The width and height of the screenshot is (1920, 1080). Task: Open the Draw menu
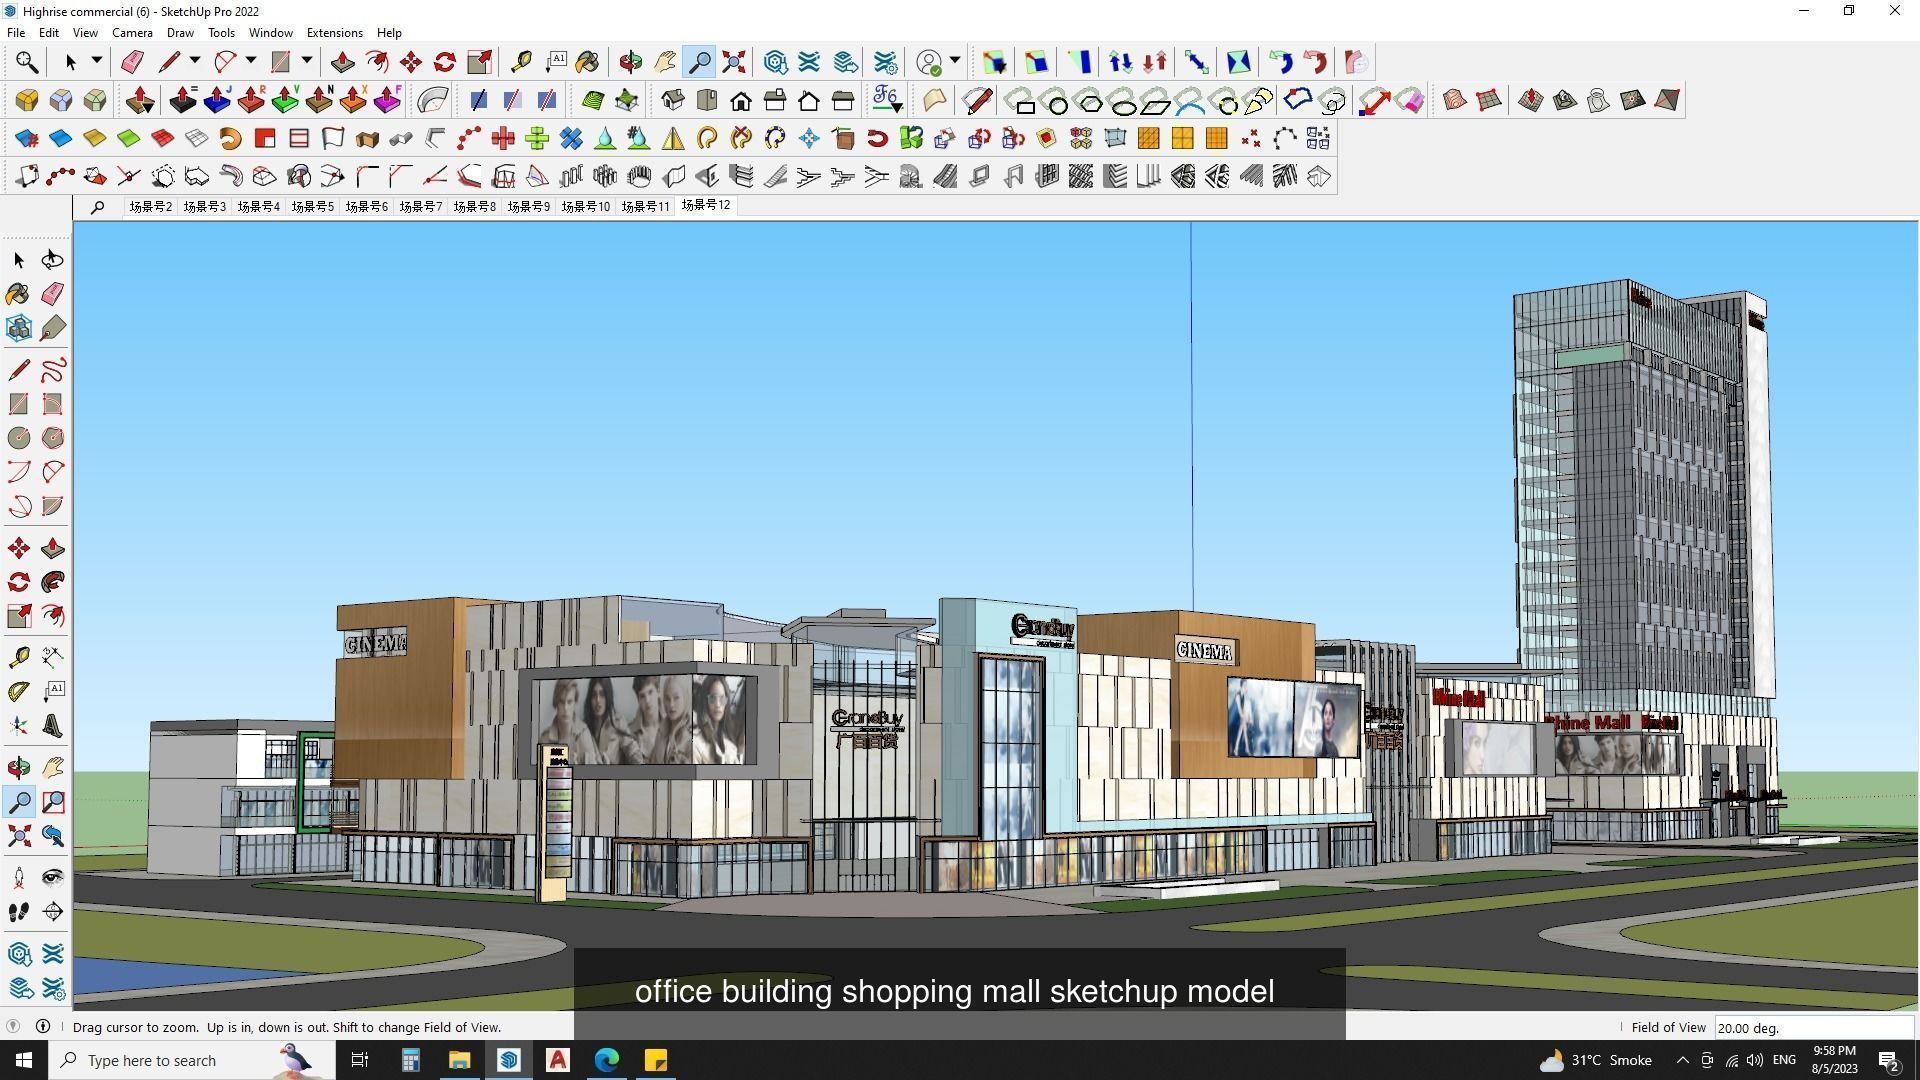[180, 32]
